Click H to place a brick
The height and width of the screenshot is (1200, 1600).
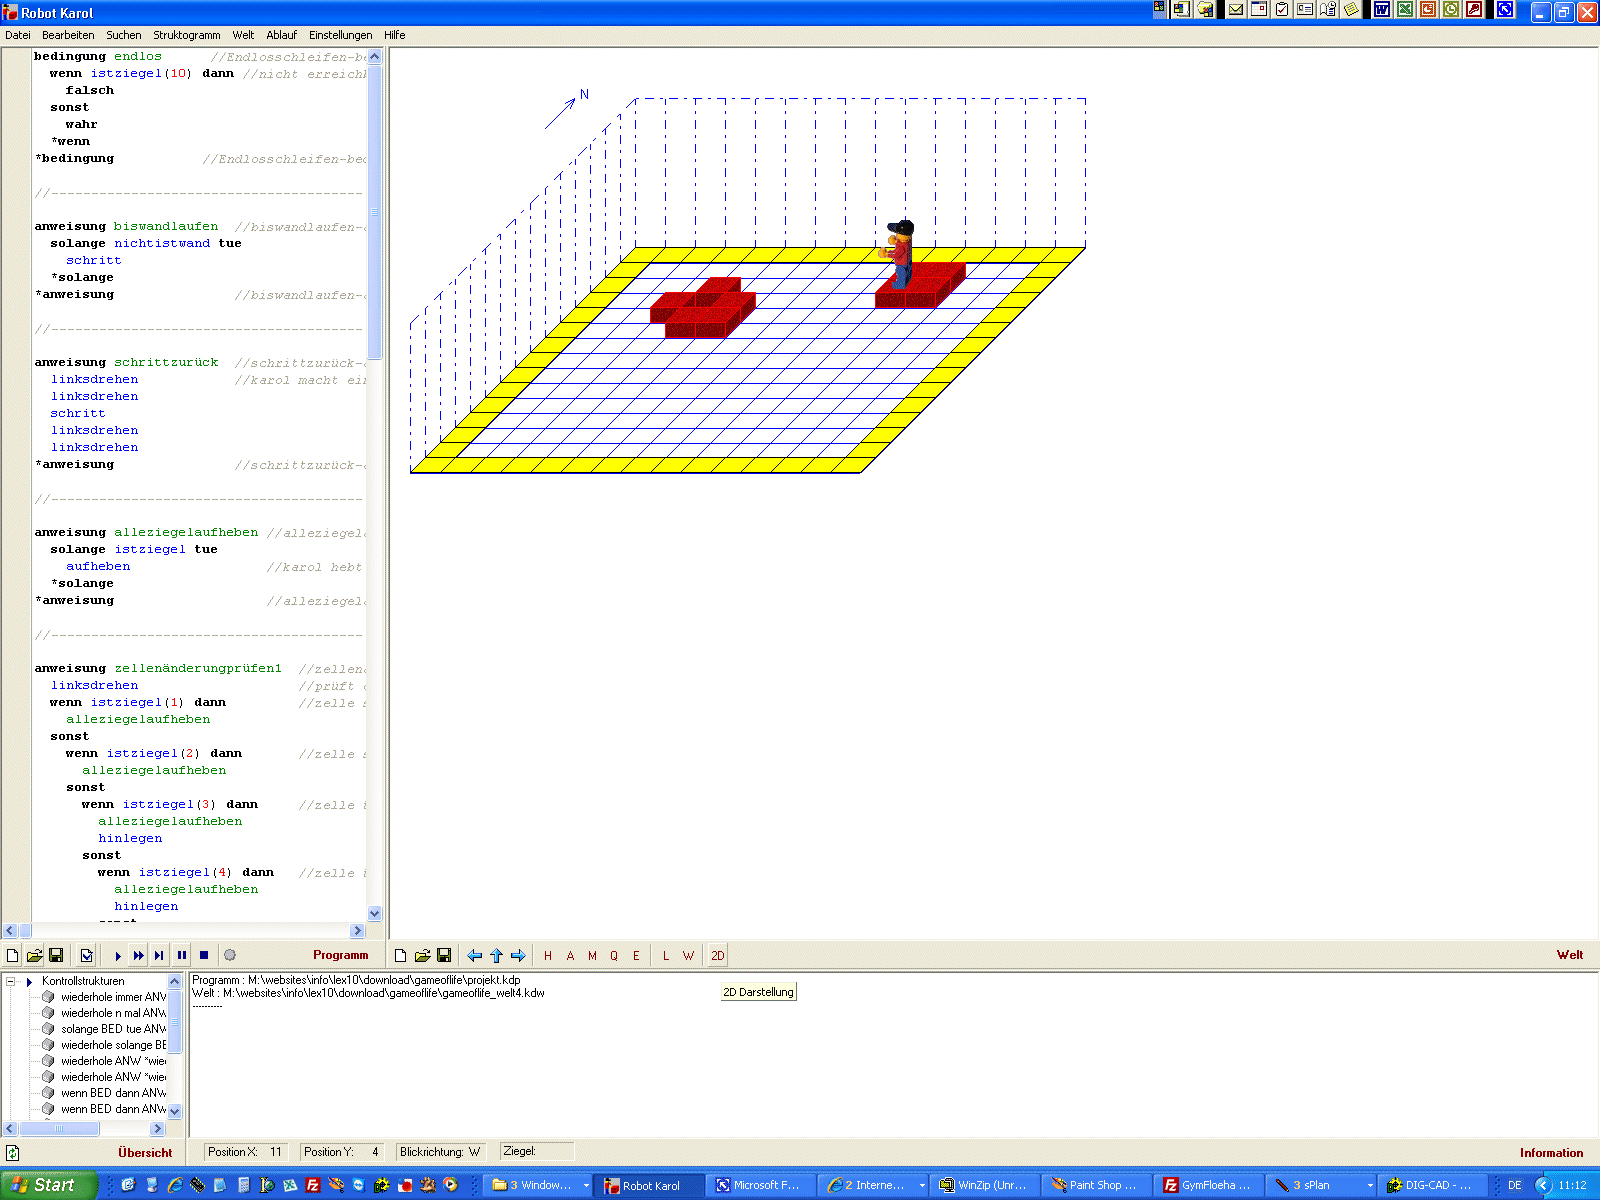[548, 955]
